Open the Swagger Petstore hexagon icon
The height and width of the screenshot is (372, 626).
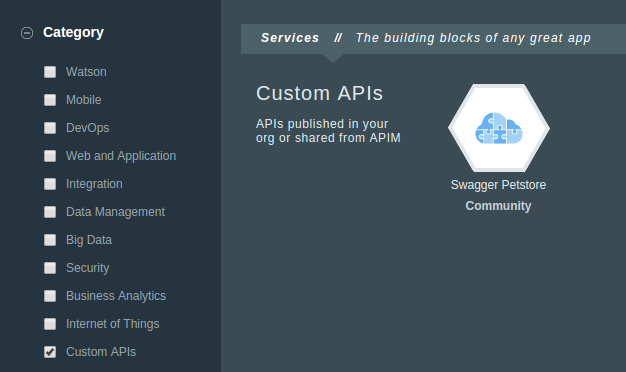tap(499, 128)
